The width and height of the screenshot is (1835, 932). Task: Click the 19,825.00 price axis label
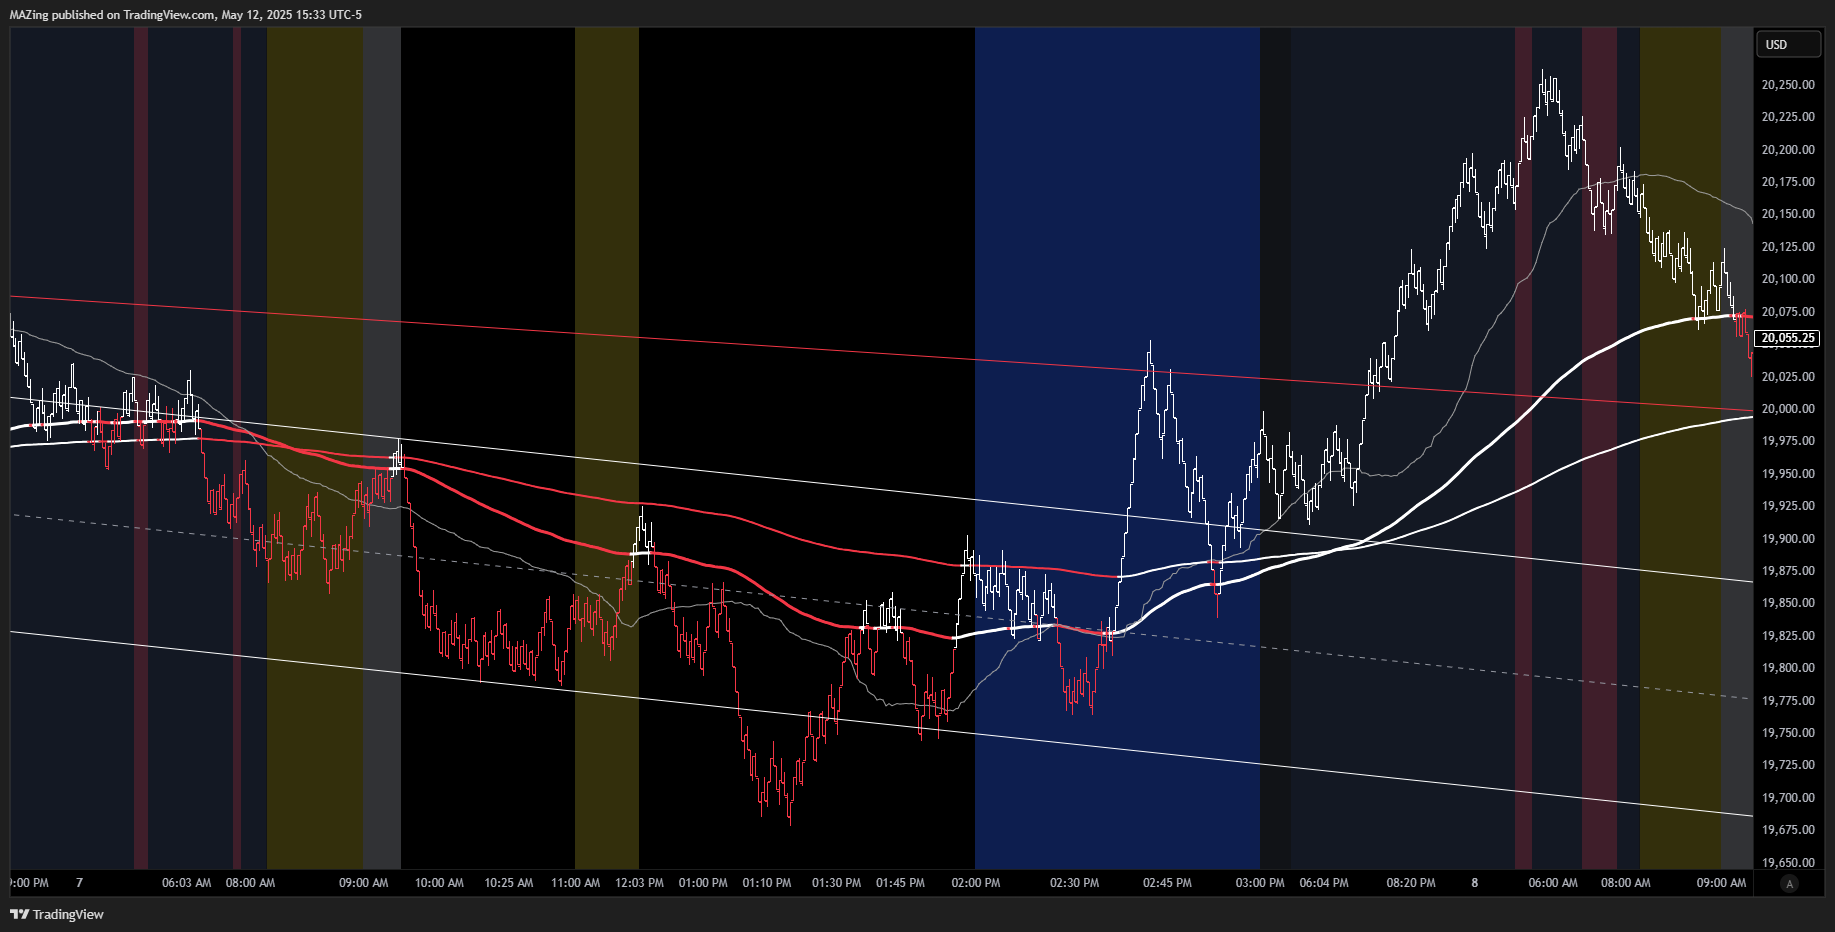1788,636
